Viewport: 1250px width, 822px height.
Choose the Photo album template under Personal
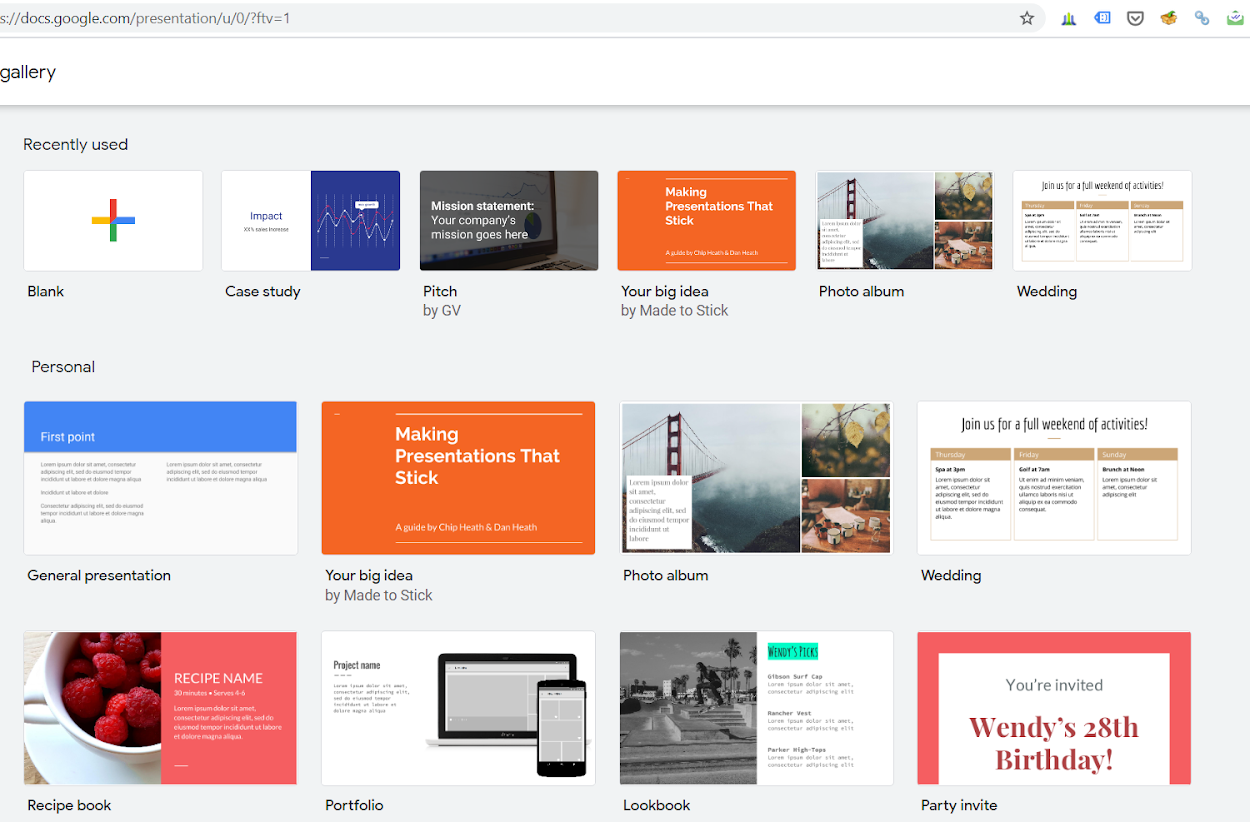[756, 477]
